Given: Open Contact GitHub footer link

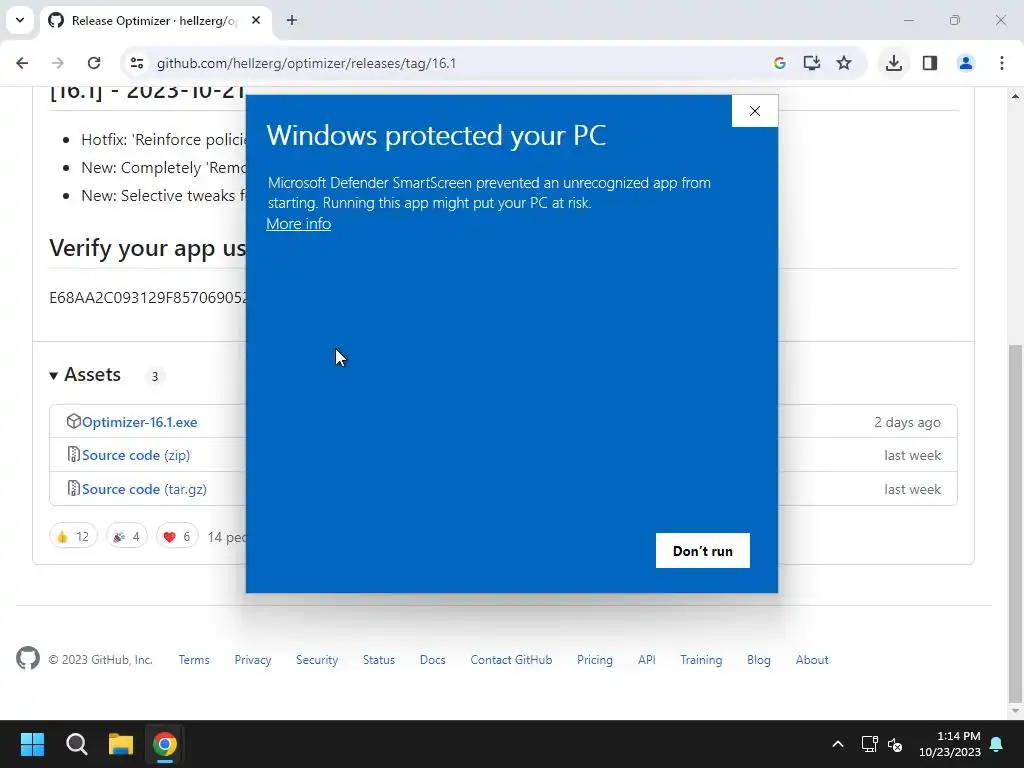Looking at the screenshot, I should point(511,660).
